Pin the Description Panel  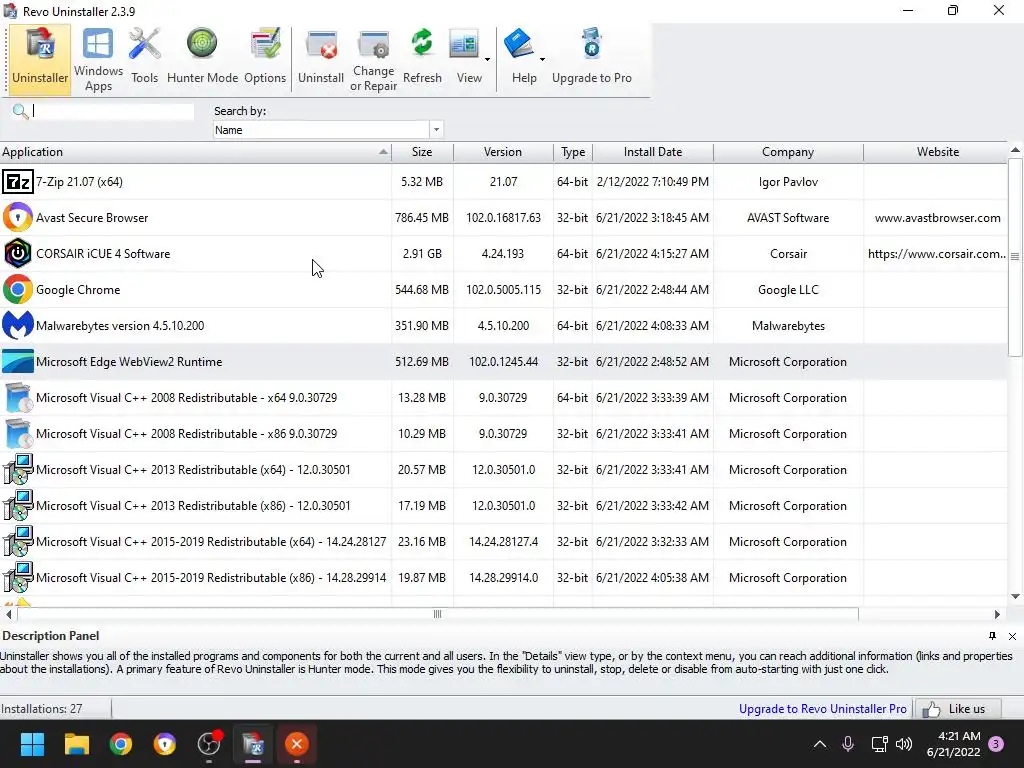pos(993,635)
